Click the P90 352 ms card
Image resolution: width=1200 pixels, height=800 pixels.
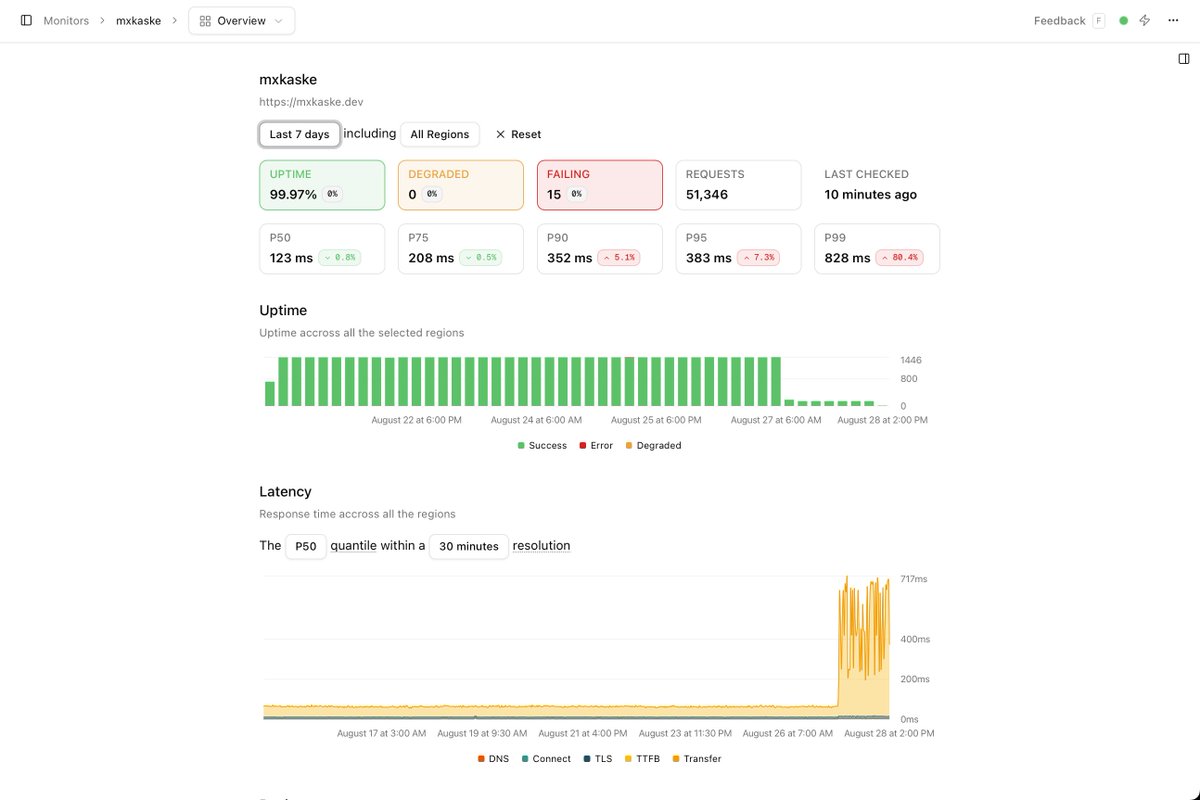tap(599, 248)
